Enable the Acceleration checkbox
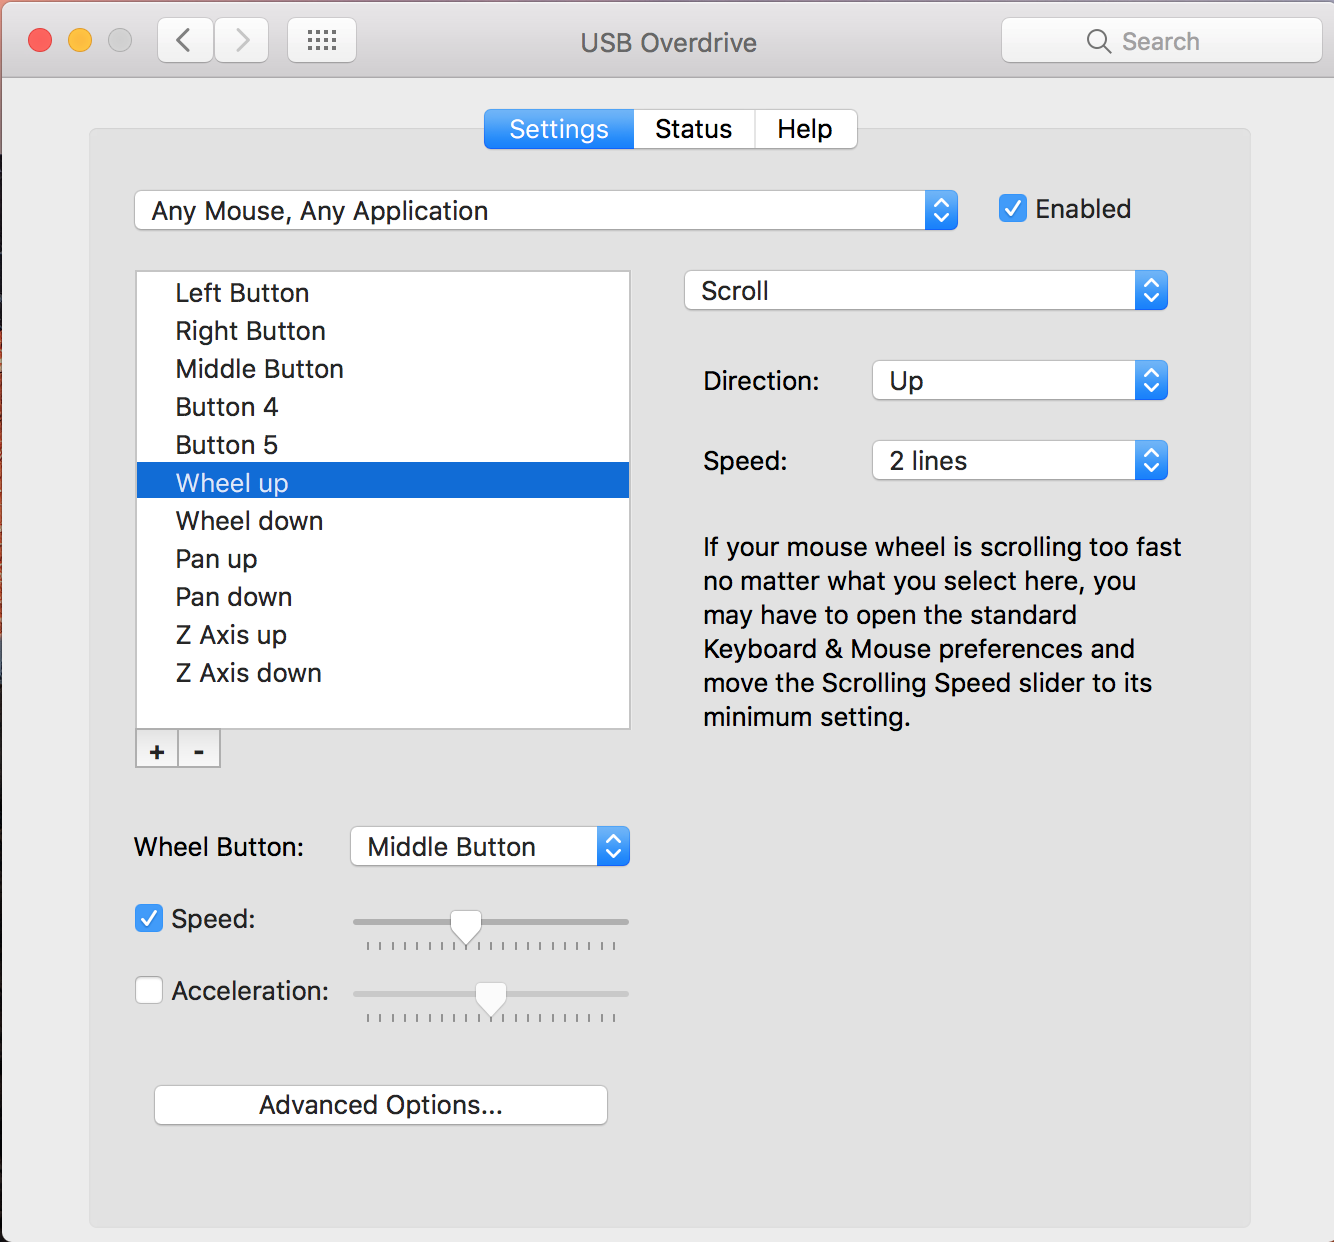Screen dimensions: 1334x1242 coord(149,990)
